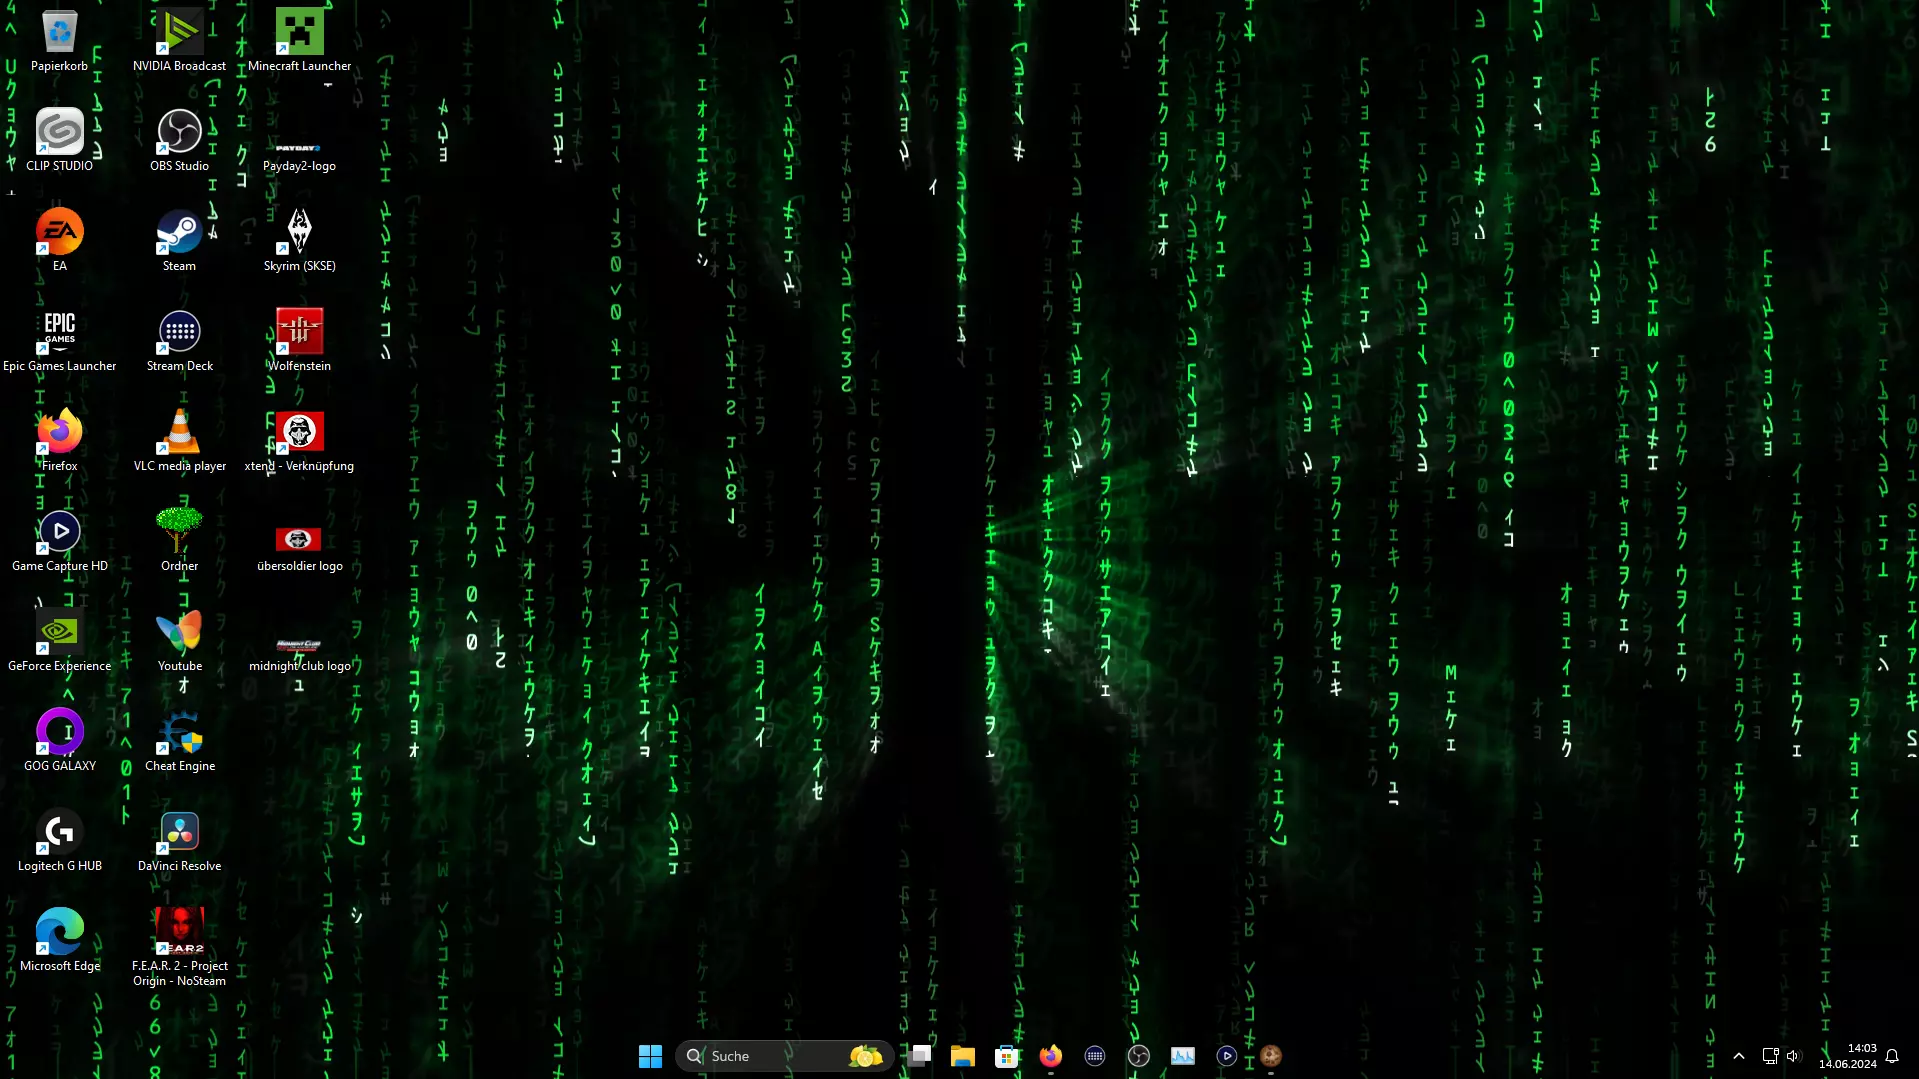Open the notification bell panel
Image resolution: width=1919 pixels, height=1079 pixels.
click(x=1892, y=1056)
